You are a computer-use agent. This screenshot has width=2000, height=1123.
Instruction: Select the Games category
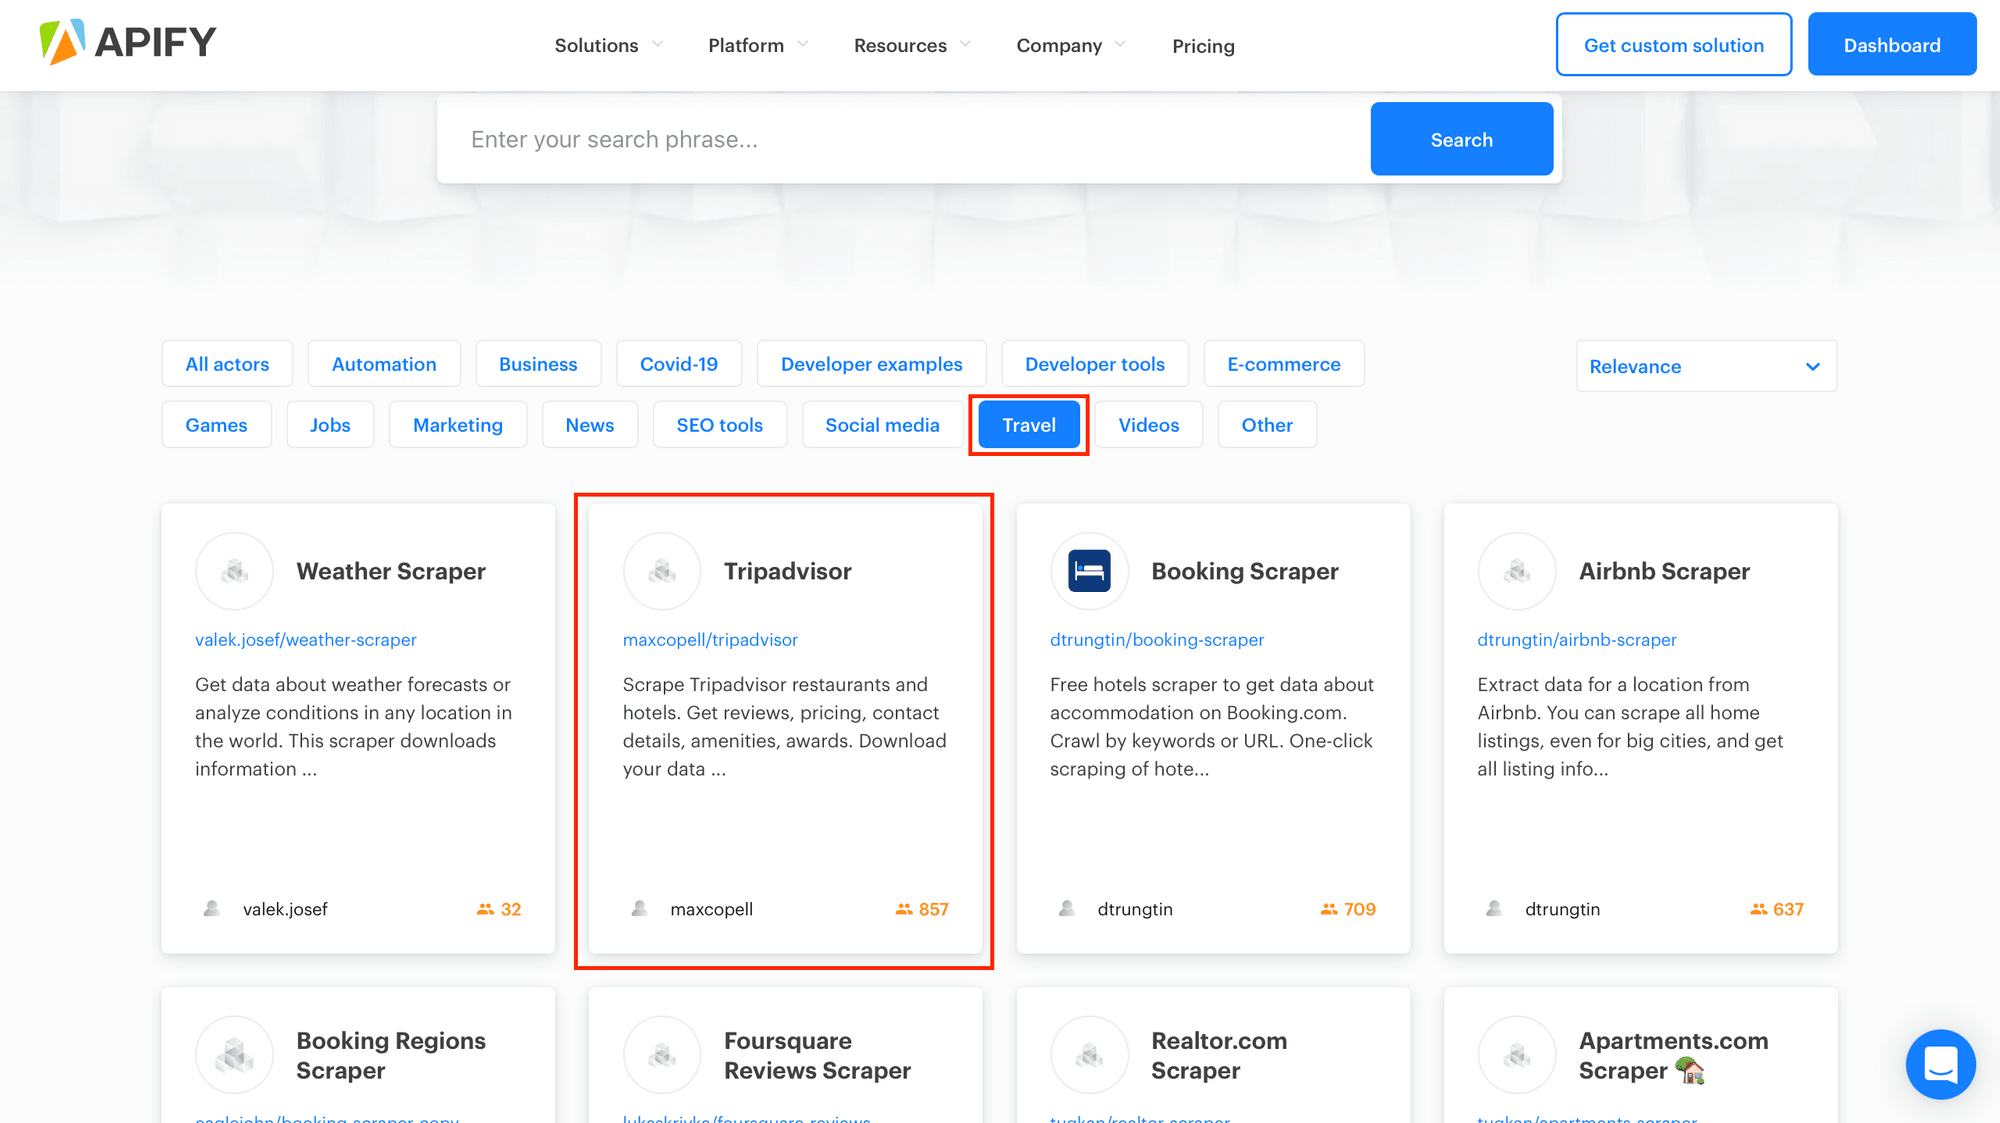click(216, 425)
